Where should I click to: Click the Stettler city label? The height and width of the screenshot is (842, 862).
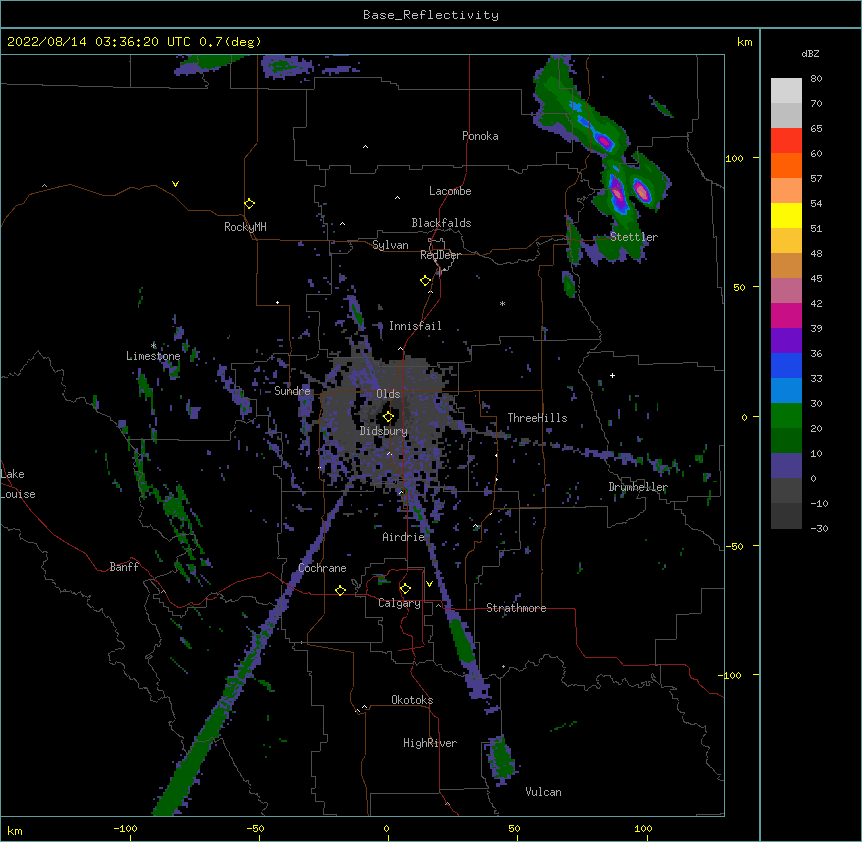(x=634, y=237)
